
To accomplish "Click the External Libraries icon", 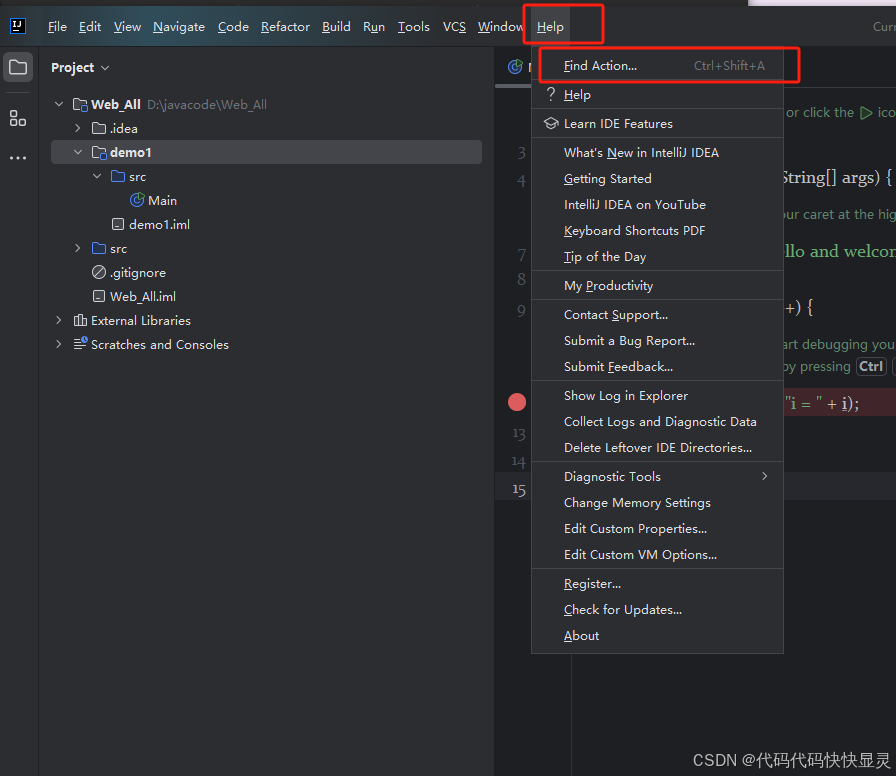I will tap(80, 320).
